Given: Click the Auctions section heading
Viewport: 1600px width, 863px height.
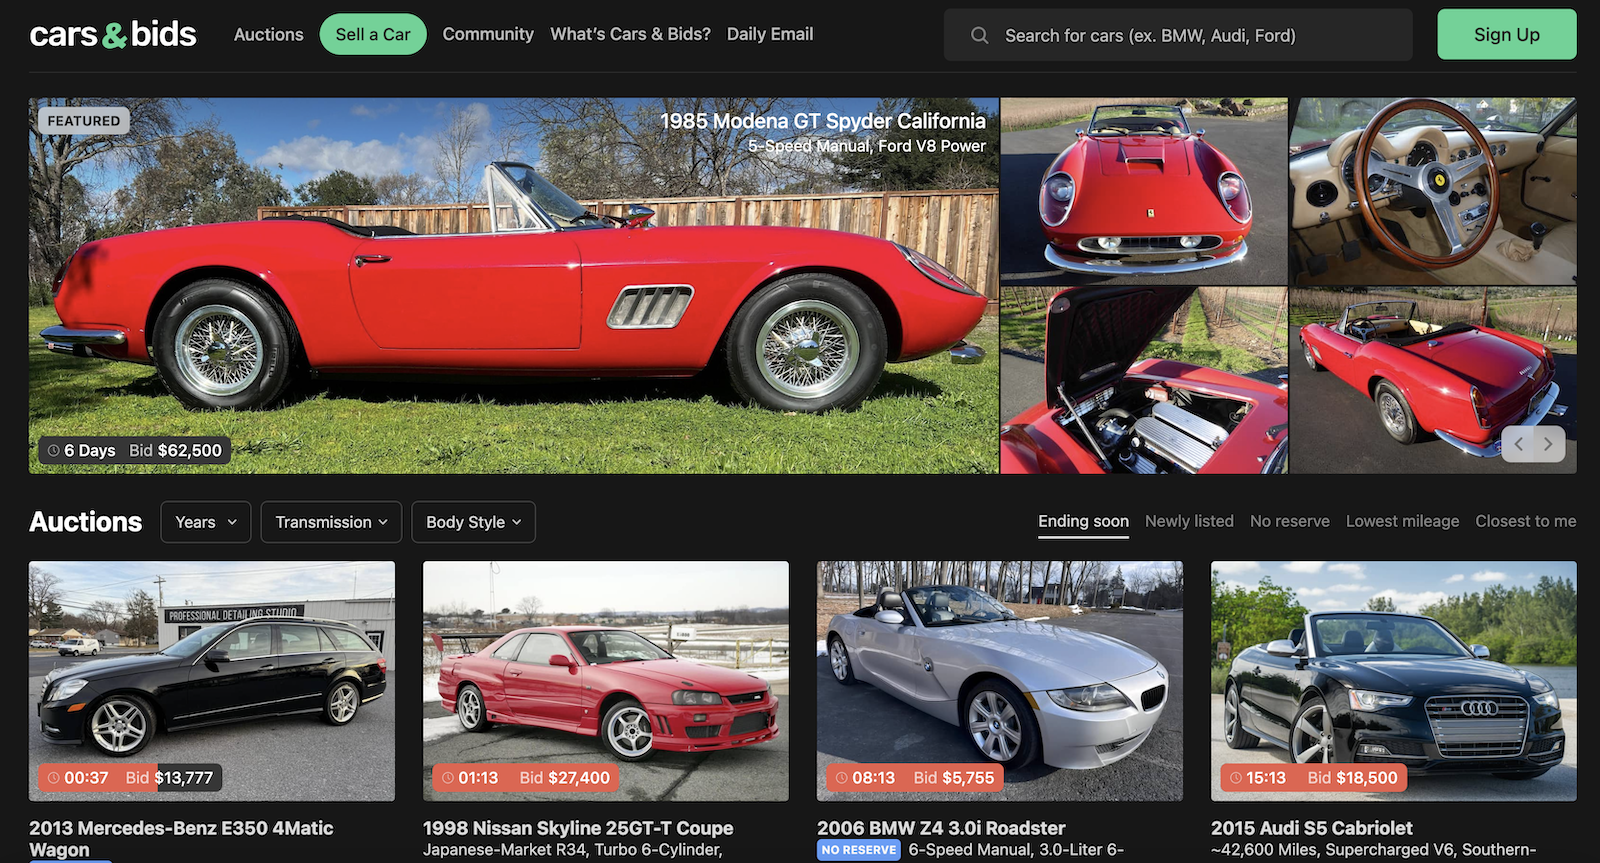Looking at the screenshot, I should [x=86, y=522].
